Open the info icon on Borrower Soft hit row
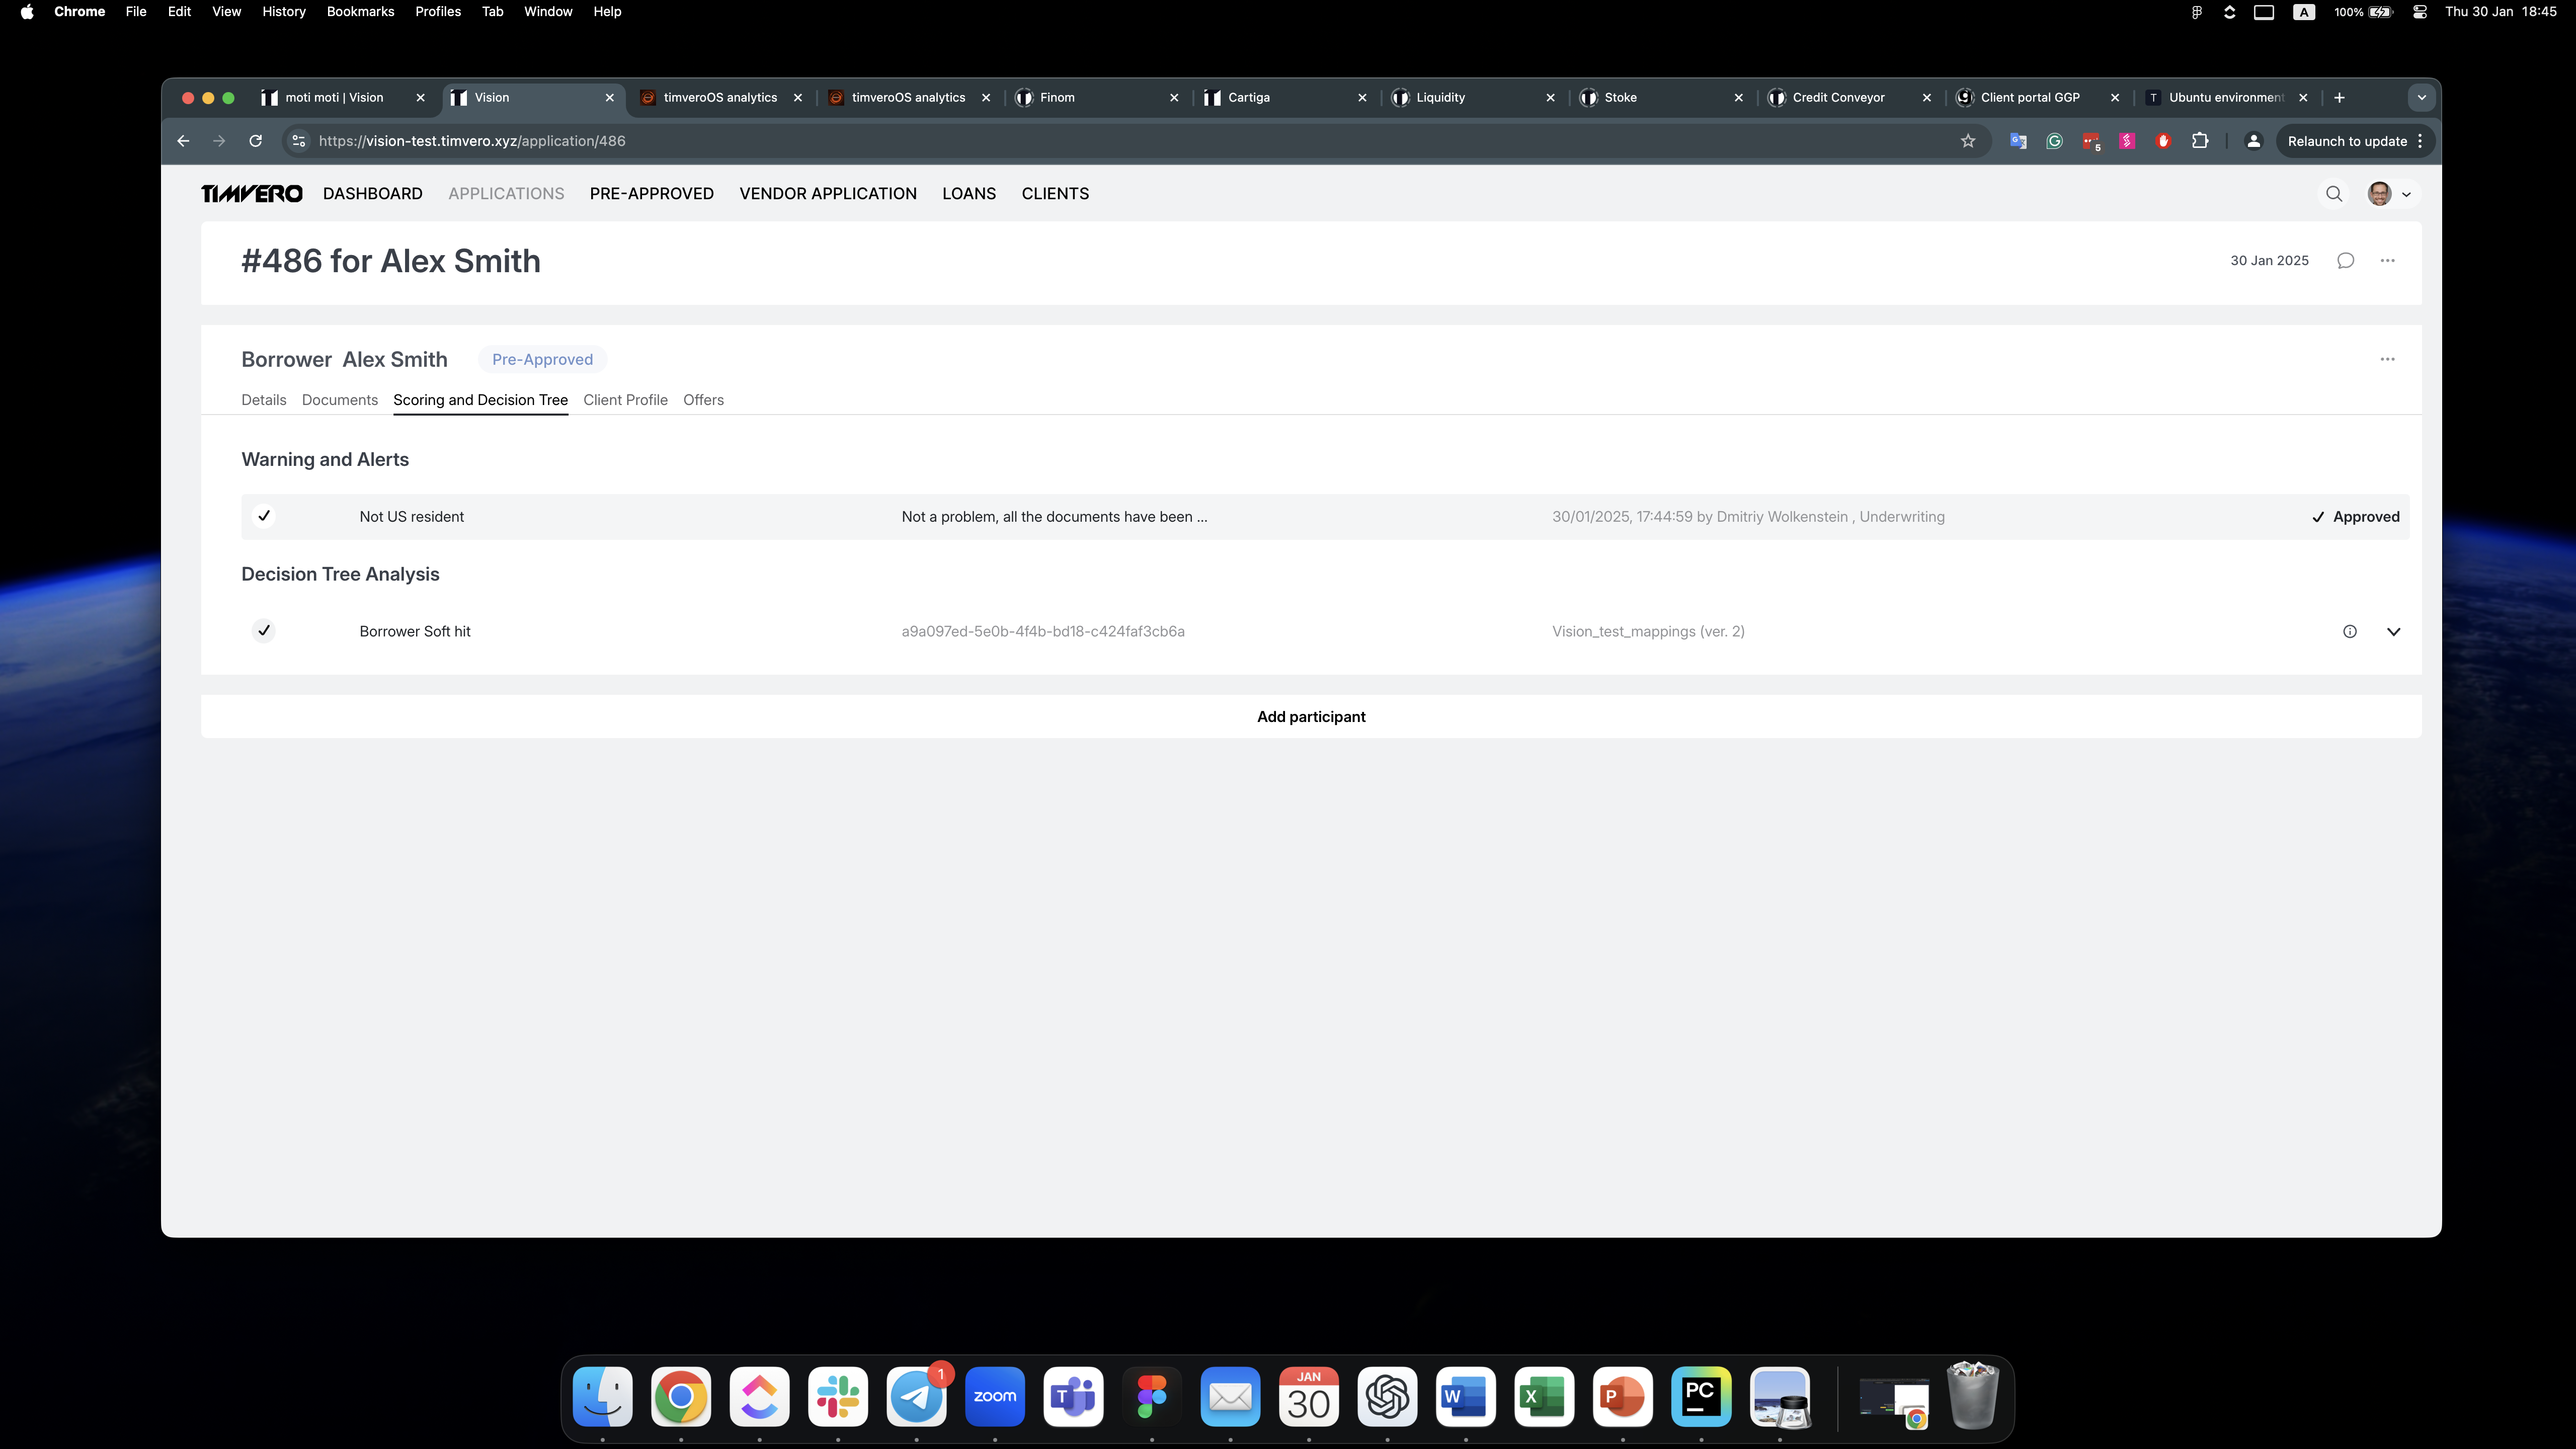2576x1449 pixels. click(x=2350, y=632)
